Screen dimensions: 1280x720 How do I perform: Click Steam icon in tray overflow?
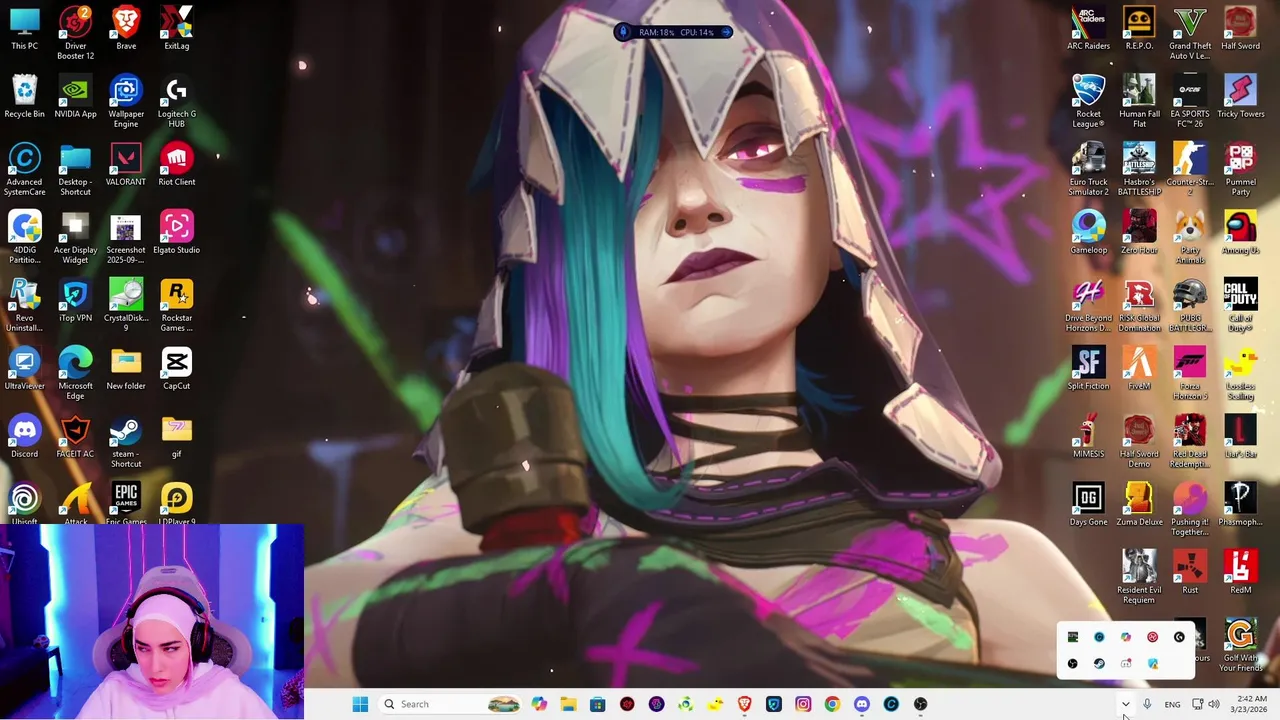[1099, 663]
